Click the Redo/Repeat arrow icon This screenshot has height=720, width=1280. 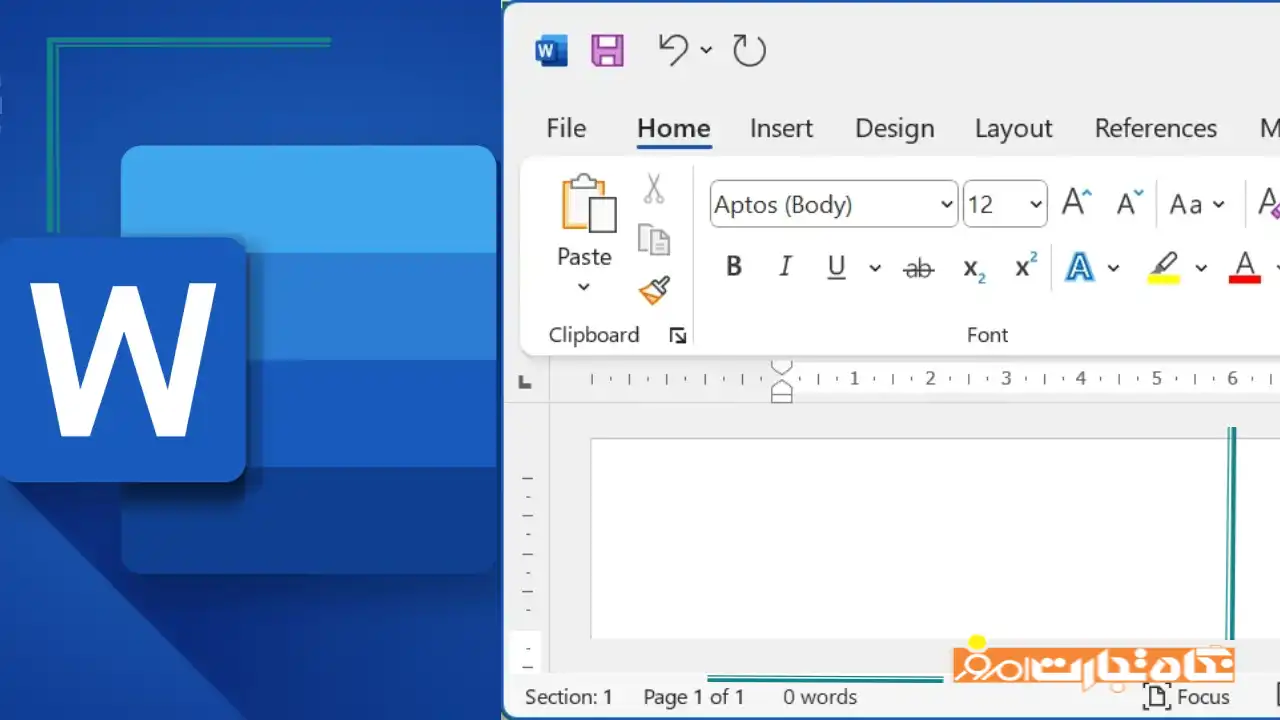[x=749, y=50]
